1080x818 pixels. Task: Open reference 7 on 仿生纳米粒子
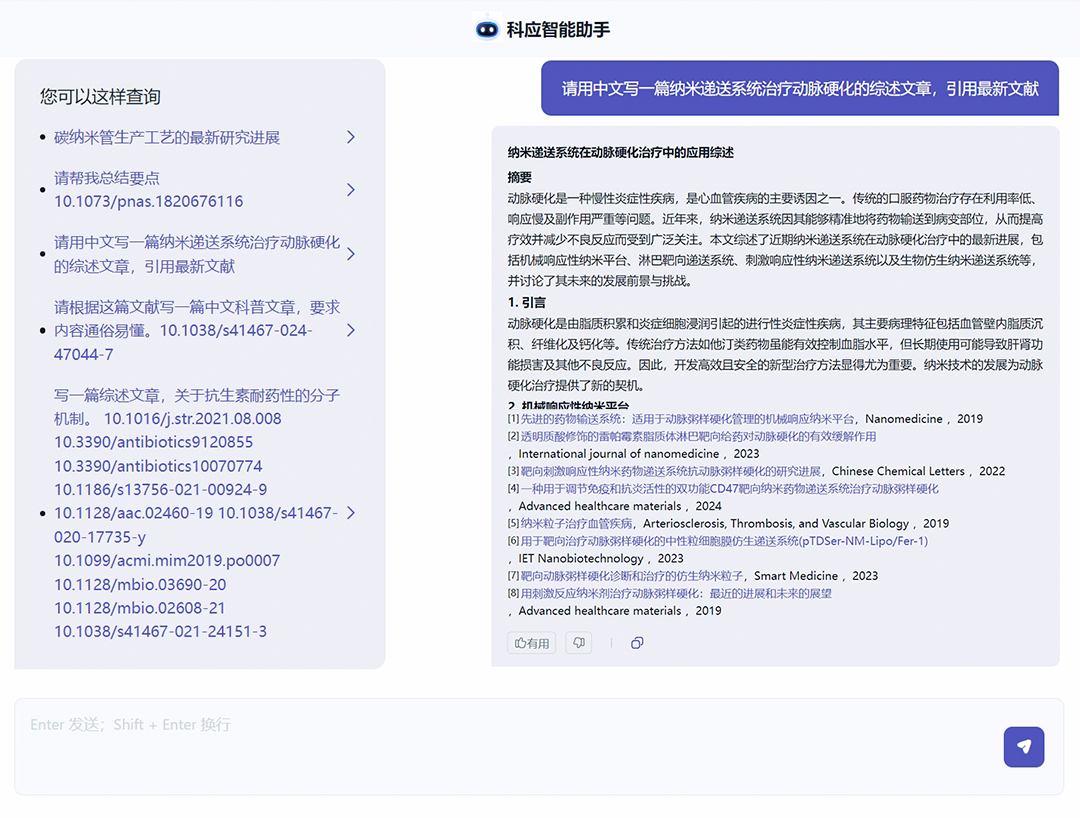pyautogui.click(x=632, y=575)
